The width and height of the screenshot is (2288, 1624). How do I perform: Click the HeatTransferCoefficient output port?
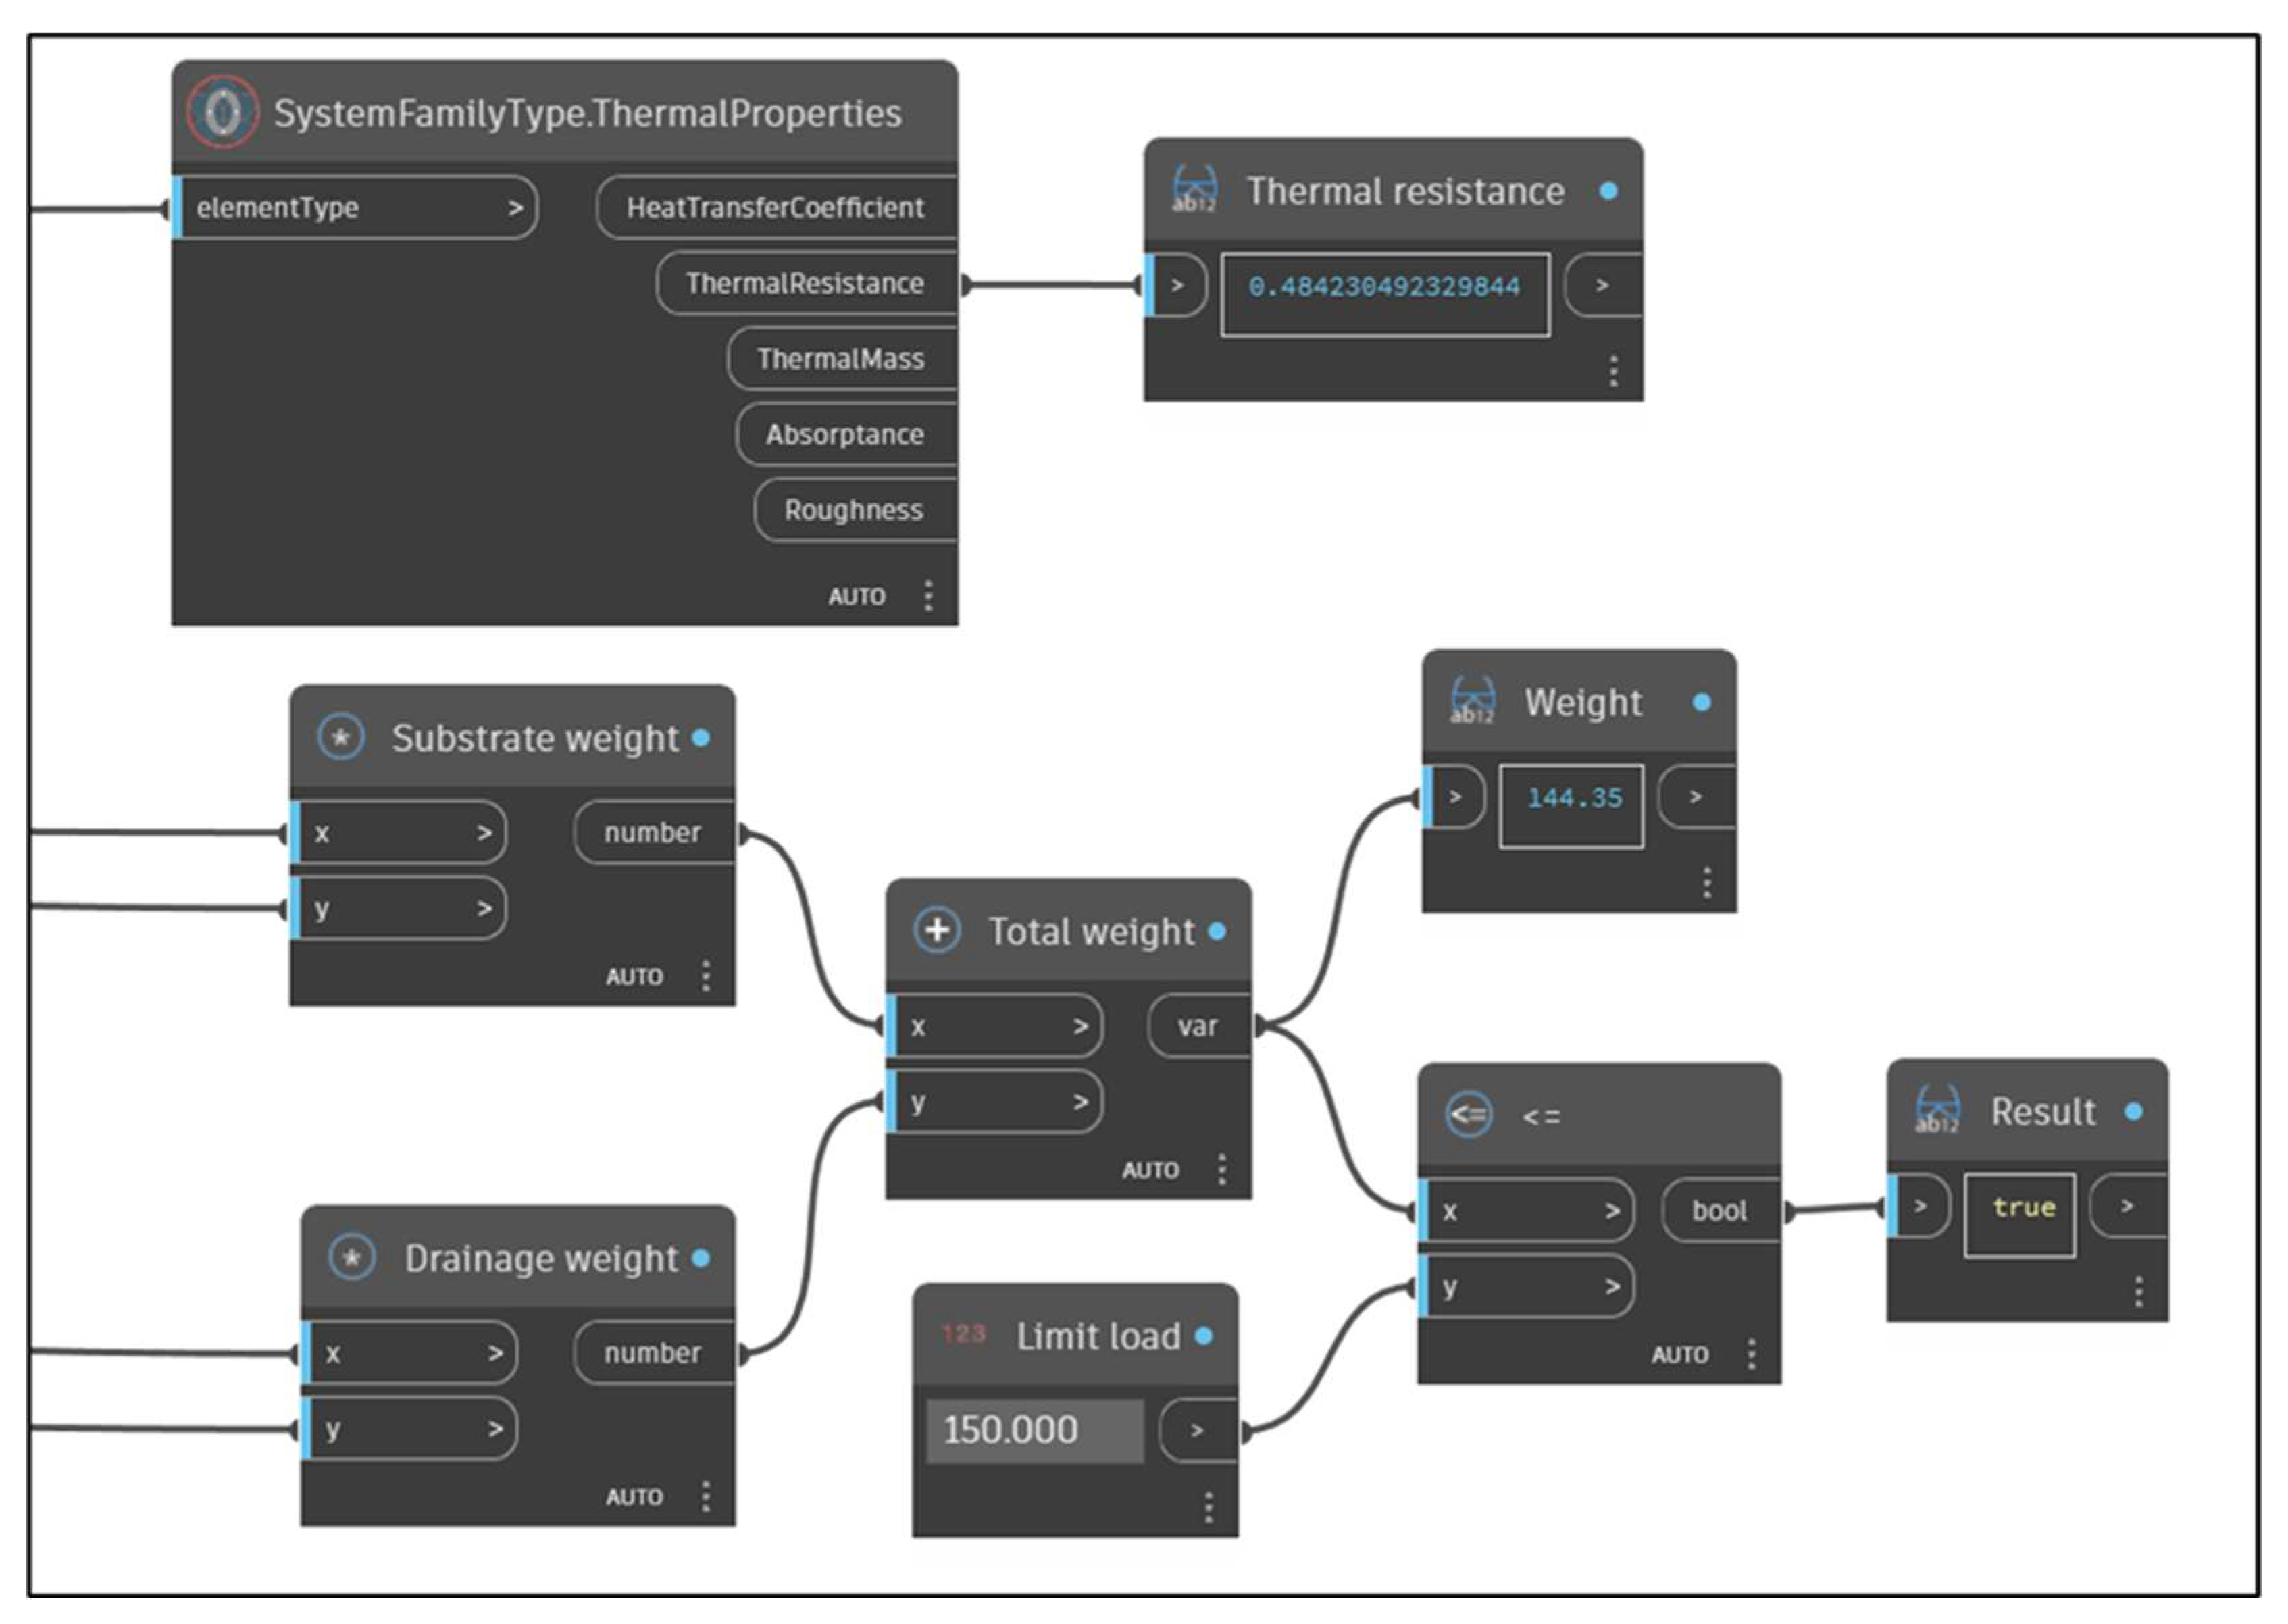775,208
